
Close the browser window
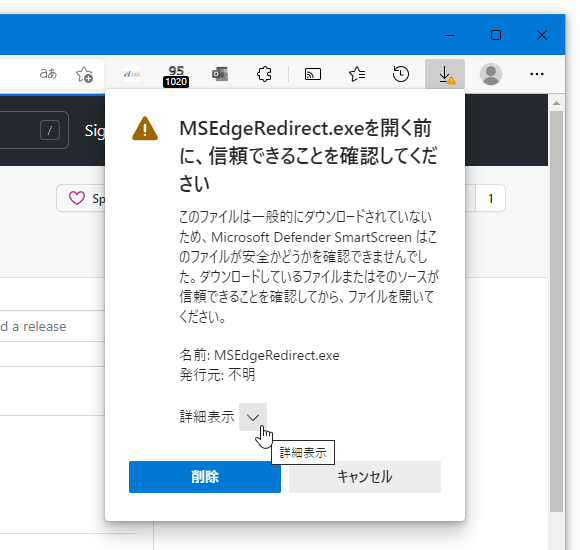(x=542, y=35)
